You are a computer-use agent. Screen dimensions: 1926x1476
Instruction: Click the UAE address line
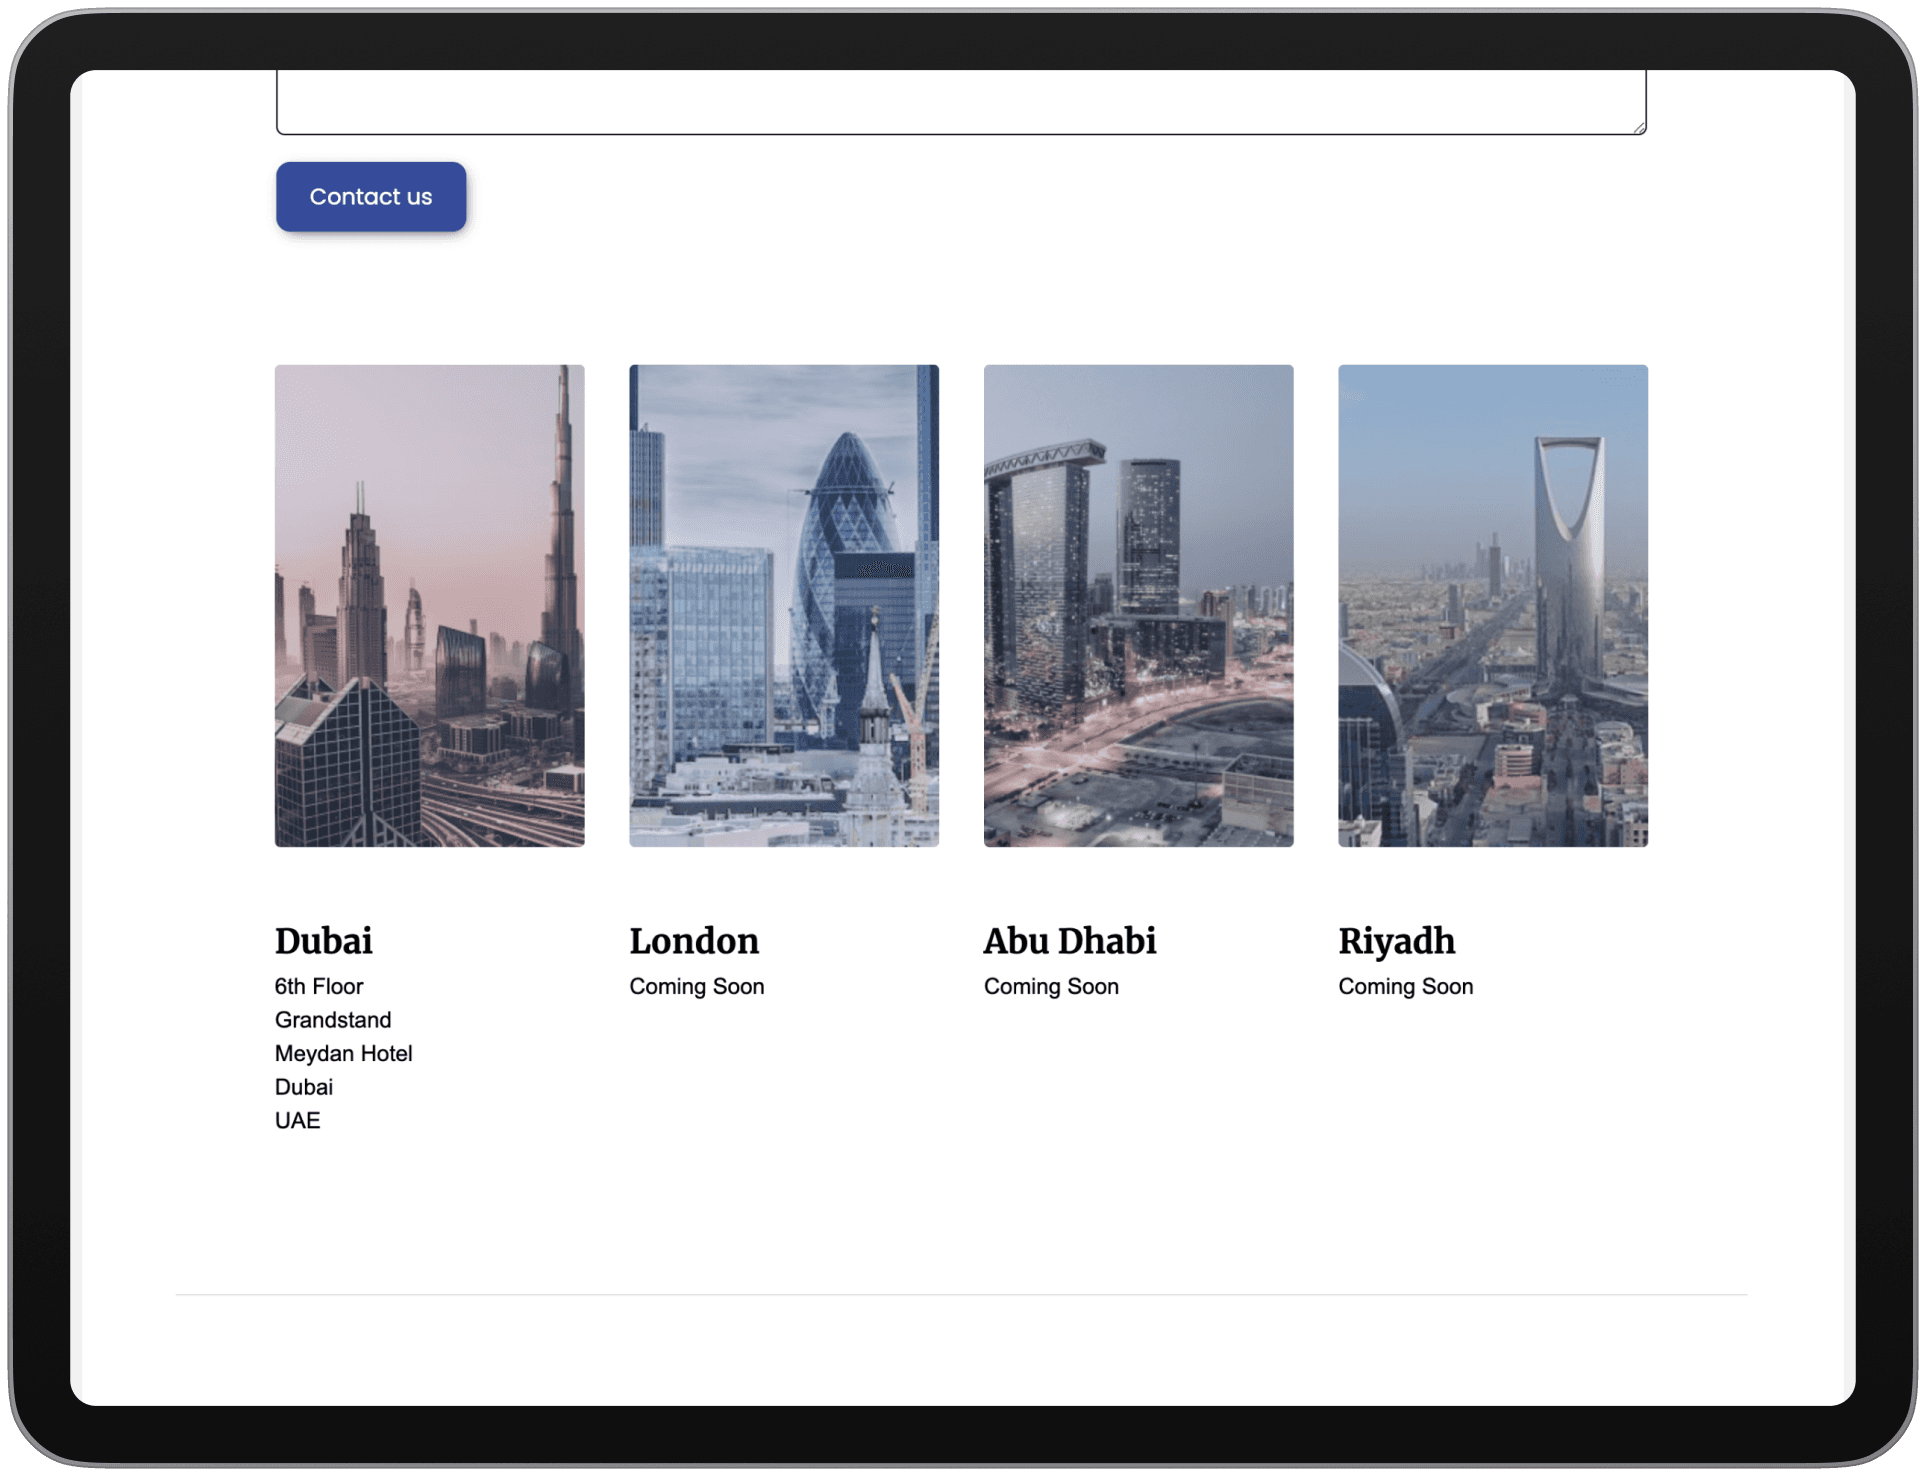297,1121
